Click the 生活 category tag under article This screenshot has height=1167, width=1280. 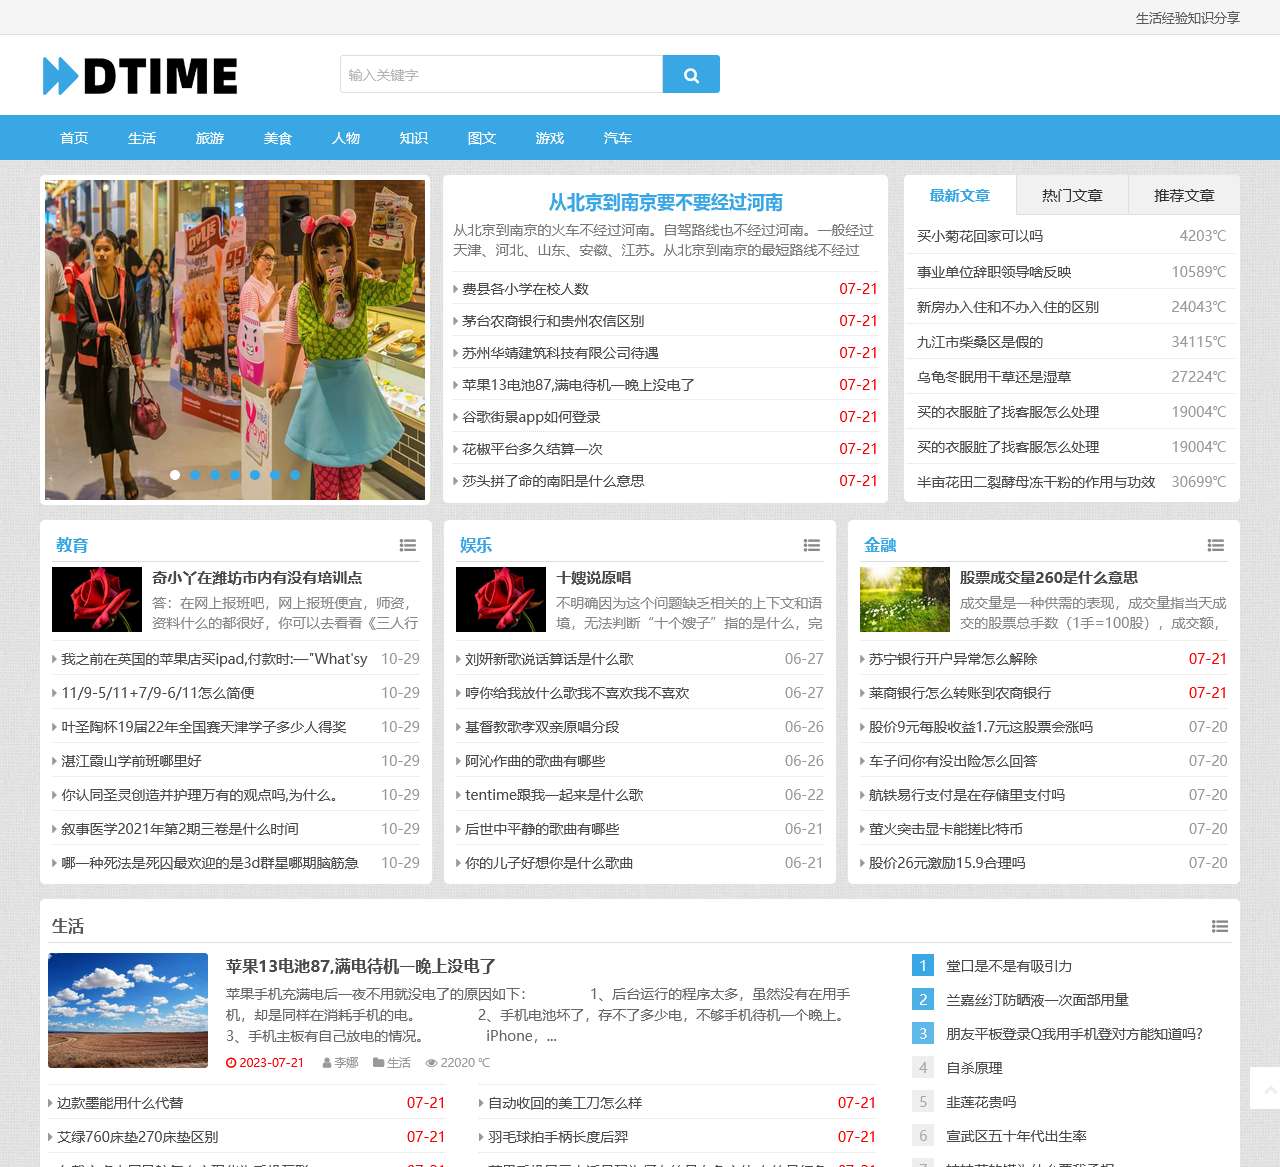pos(399,1063)
